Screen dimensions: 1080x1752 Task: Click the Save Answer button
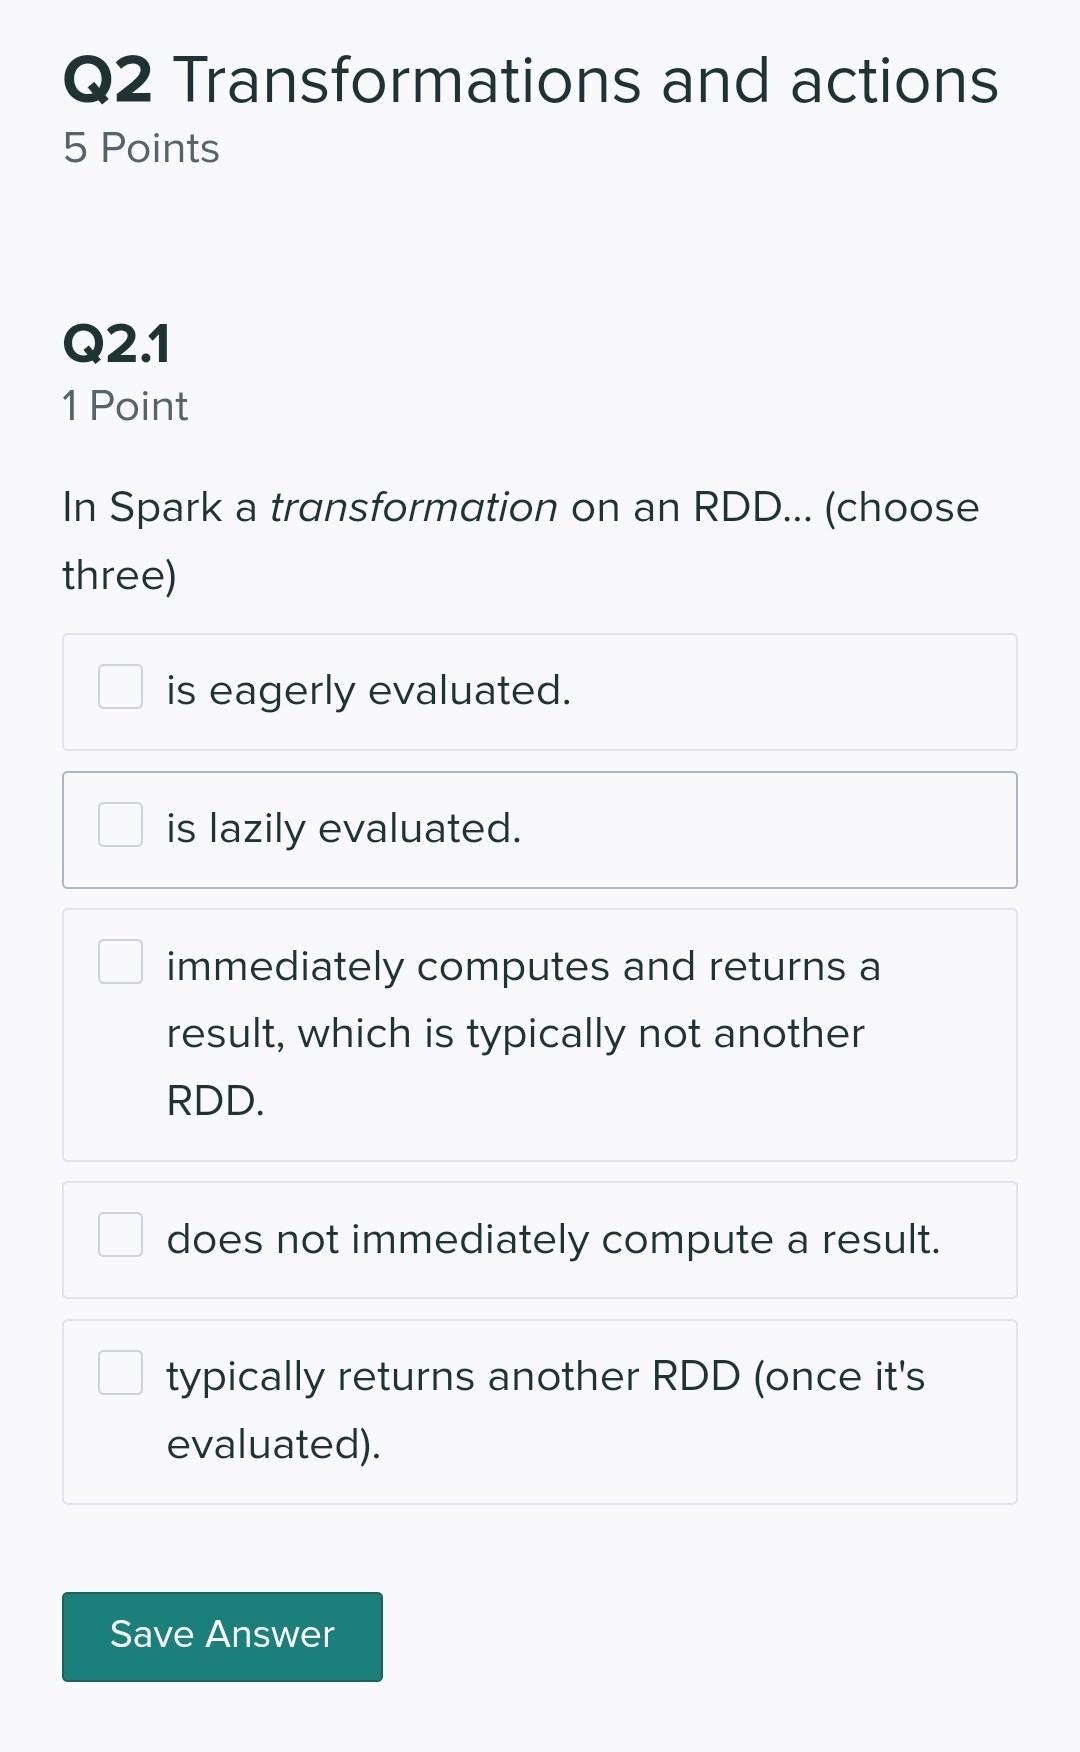coord(221,1636)
